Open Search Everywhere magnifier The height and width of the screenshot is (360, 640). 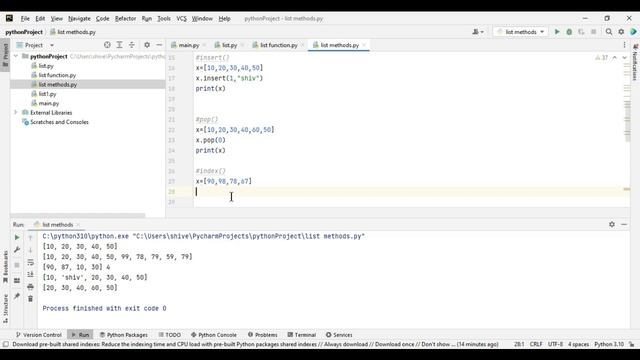[609, 32]
